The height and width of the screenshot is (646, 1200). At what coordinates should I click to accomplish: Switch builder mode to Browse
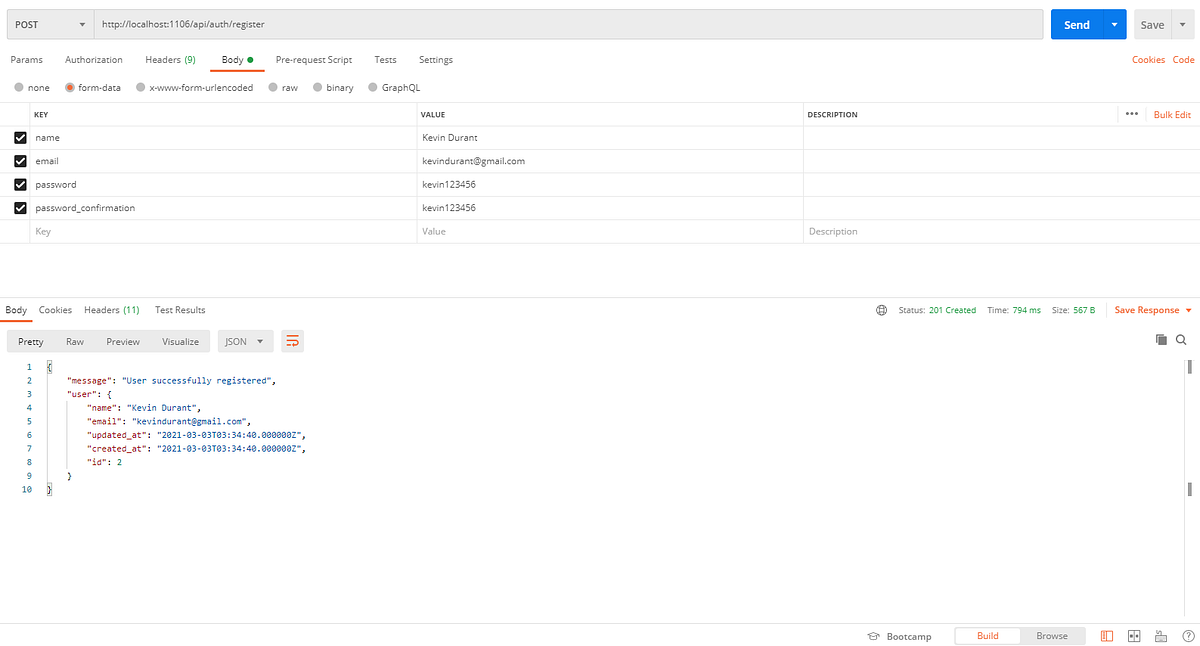pyautogui.click(x=1052, y=636)
